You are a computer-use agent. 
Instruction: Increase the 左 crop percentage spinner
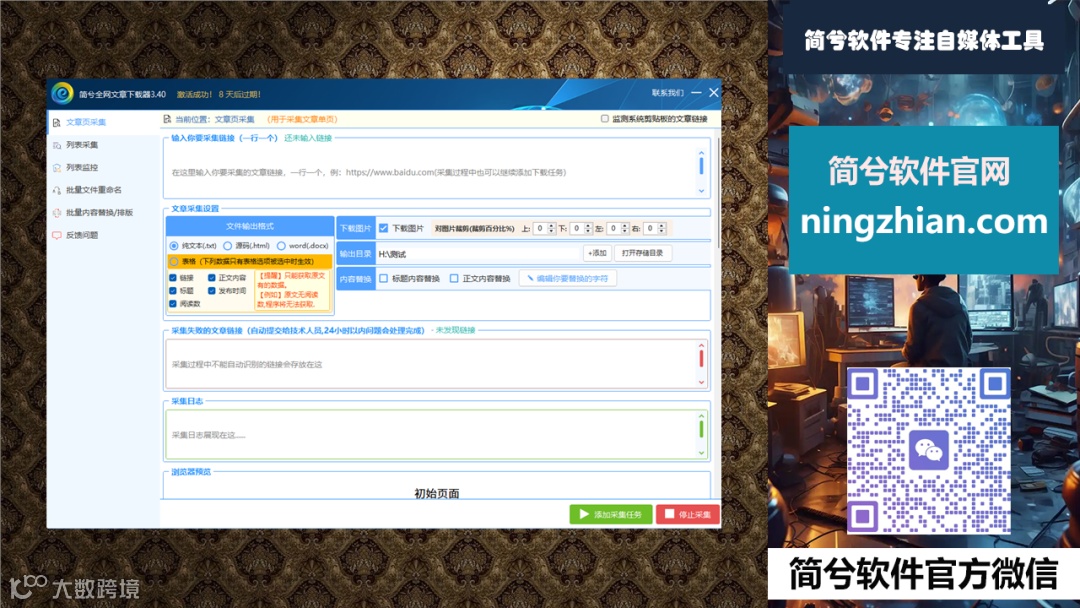(x=625, y=226)
